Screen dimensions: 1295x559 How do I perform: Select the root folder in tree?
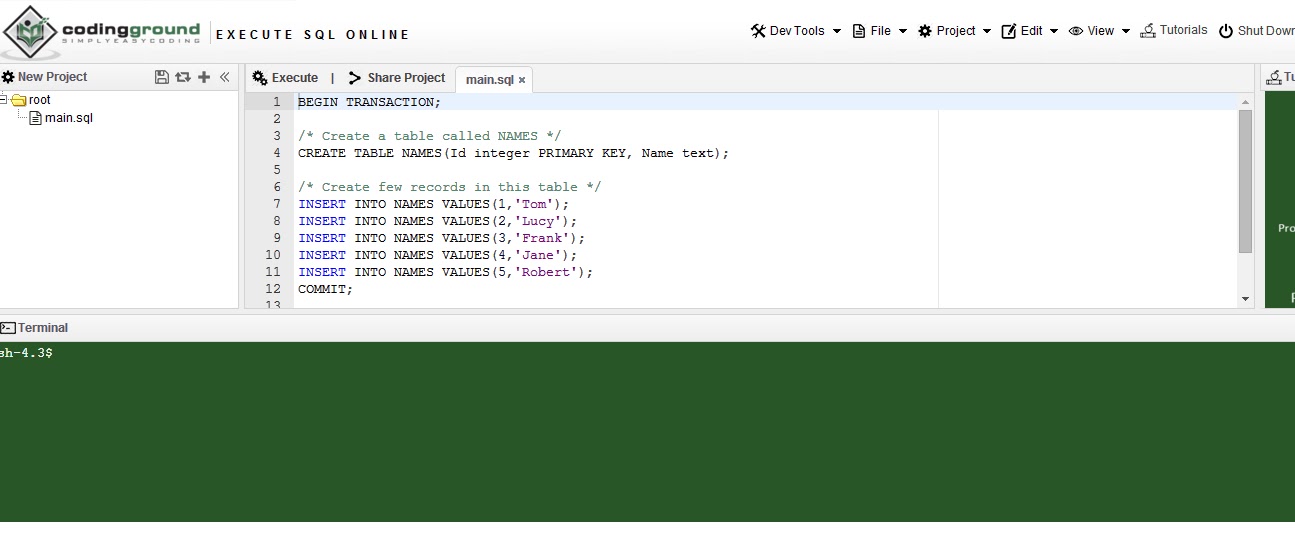tap(40, 100)
